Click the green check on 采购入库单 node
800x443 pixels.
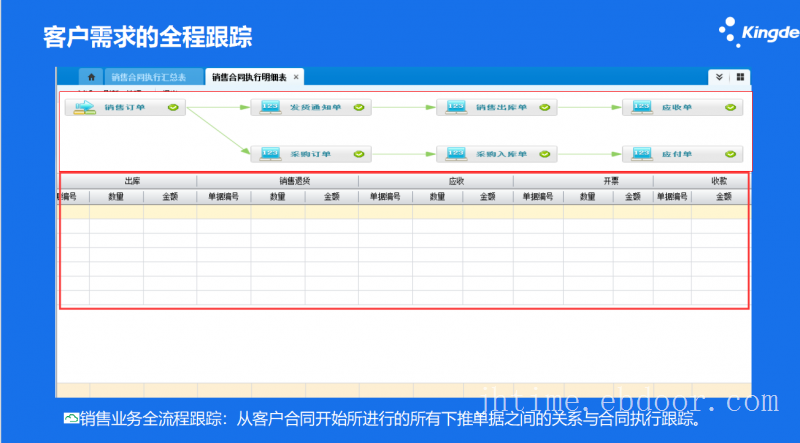(544, 154)
